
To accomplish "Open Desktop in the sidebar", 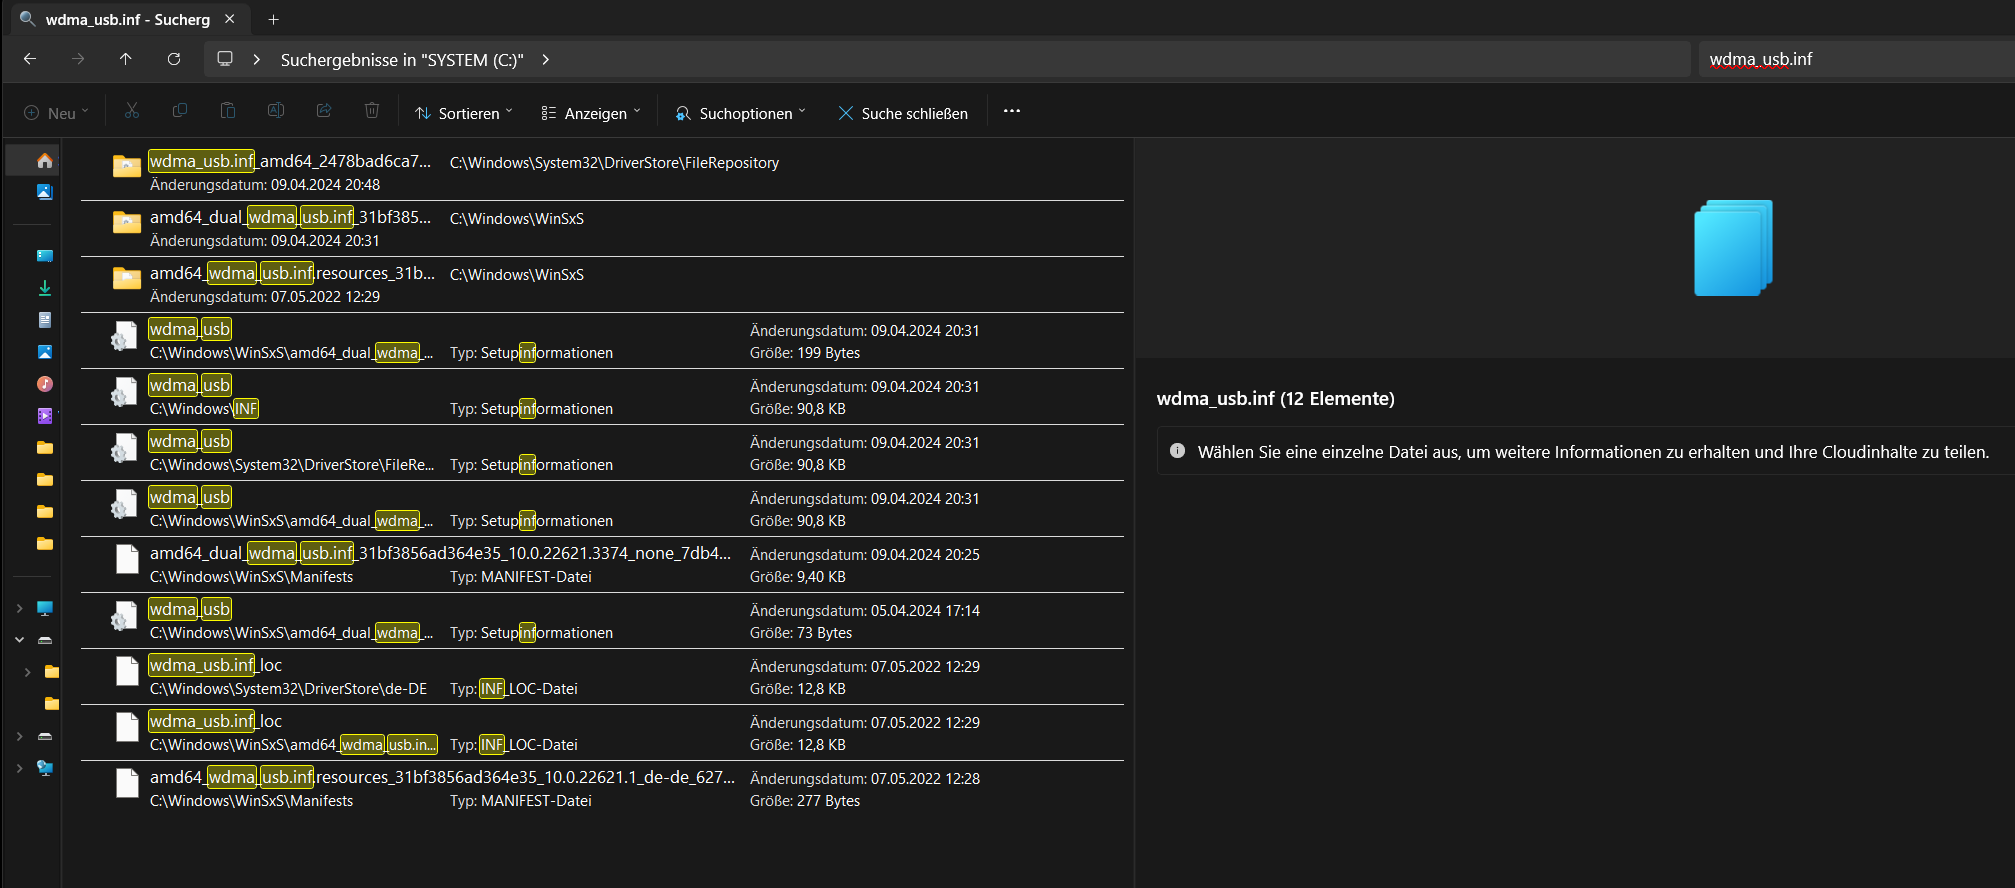I will [x=44, y=256].
